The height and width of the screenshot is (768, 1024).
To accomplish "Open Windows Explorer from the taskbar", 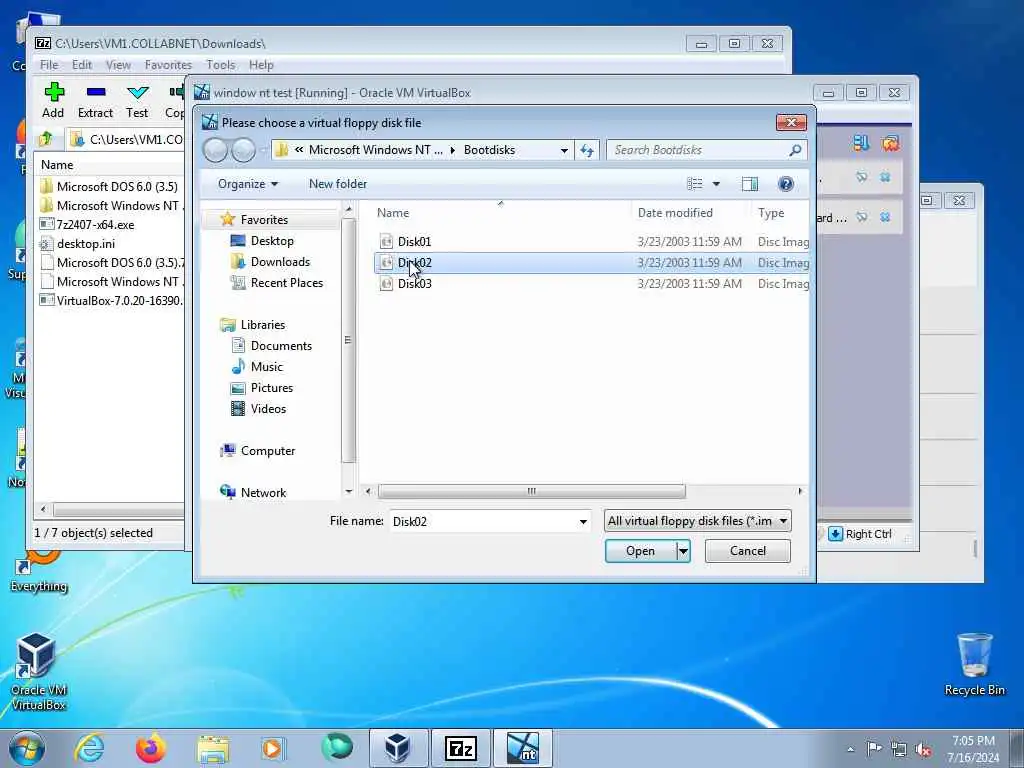I will (213, 748).
